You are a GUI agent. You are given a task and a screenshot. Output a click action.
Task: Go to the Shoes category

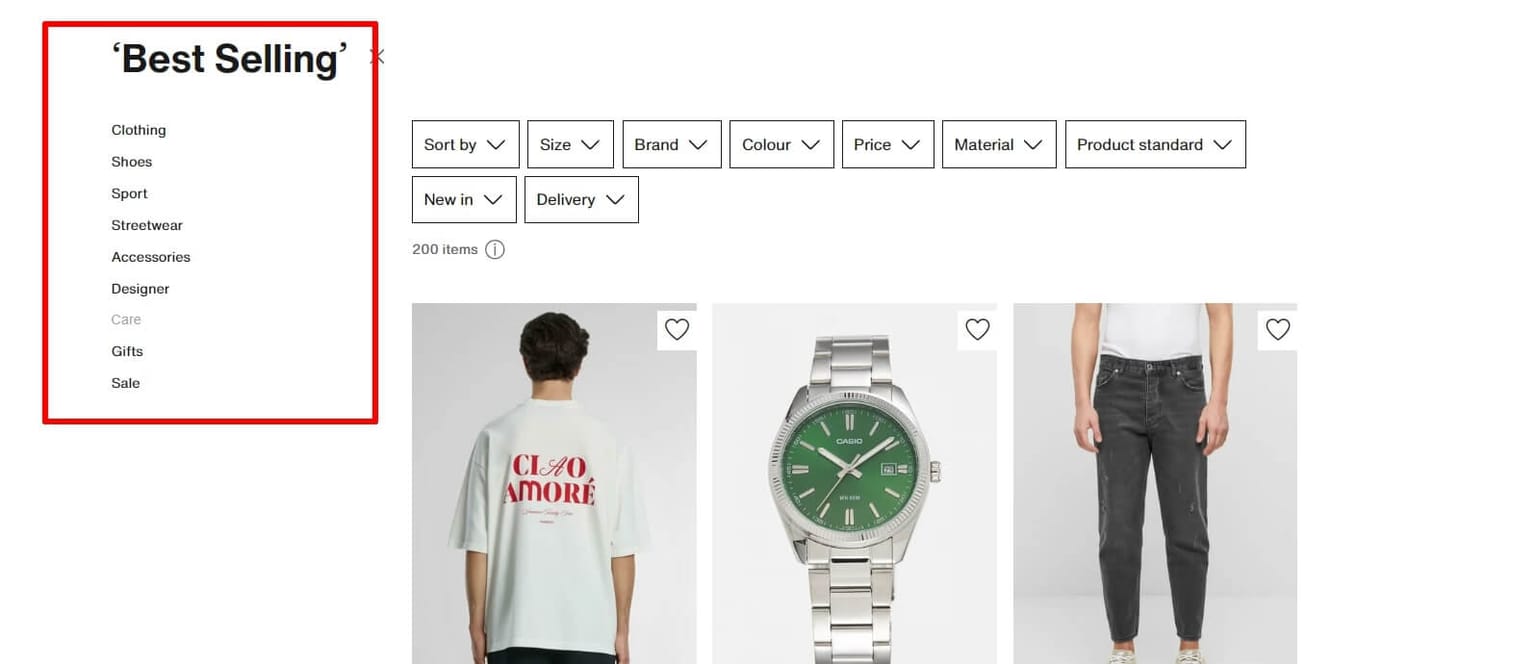132,162
